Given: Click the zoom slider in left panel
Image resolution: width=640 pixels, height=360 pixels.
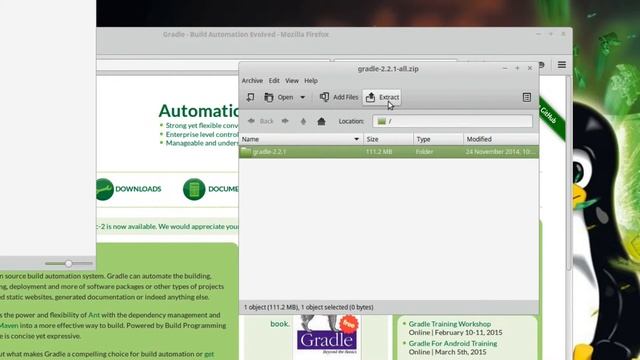Looking at the screenshot, I should coord(69,264).
